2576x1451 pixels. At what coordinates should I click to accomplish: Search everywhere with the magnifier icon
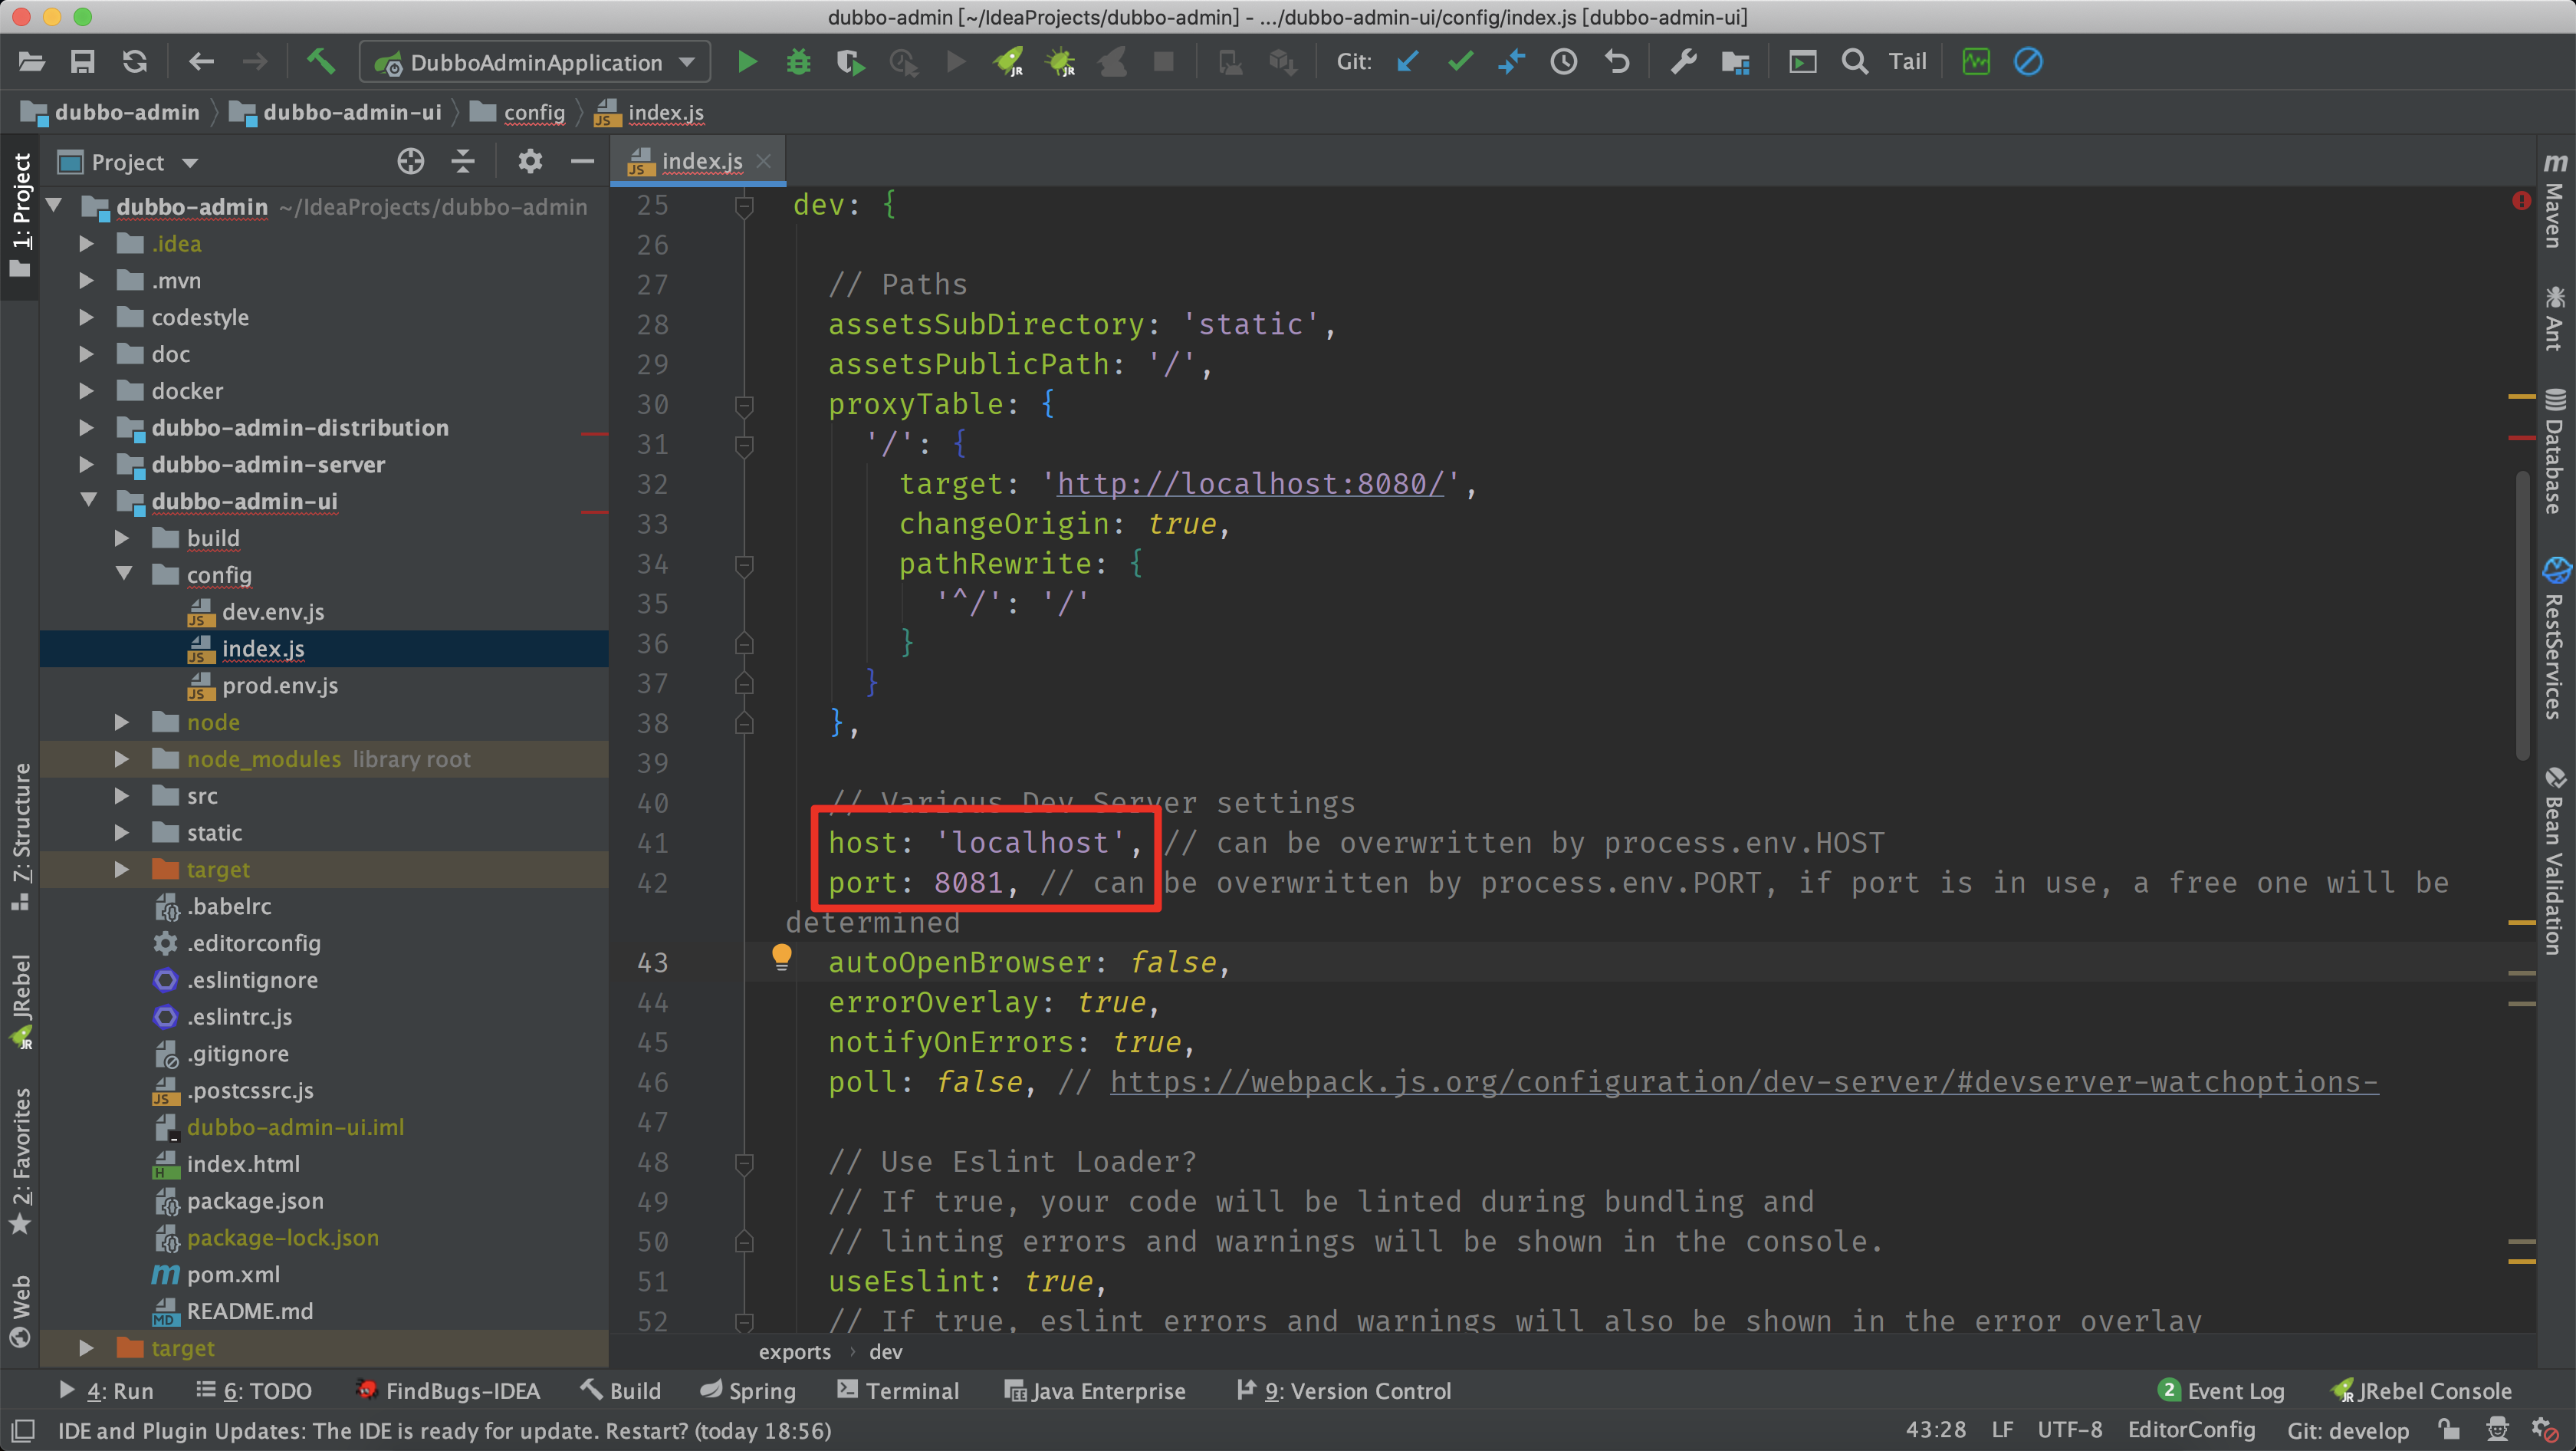pyautogui.click(x=1855, y=62)
